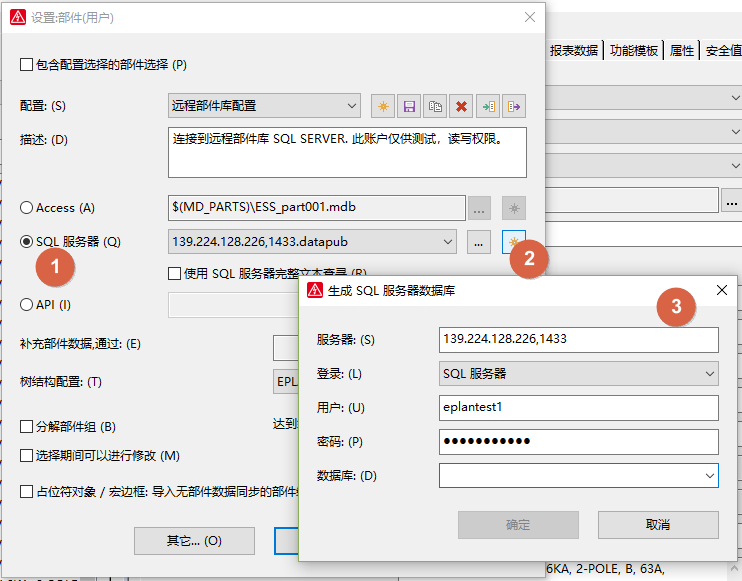742x581 pixels.
Task: Click 取消 in SQL database dialog
Action: (x=658, y=525)
